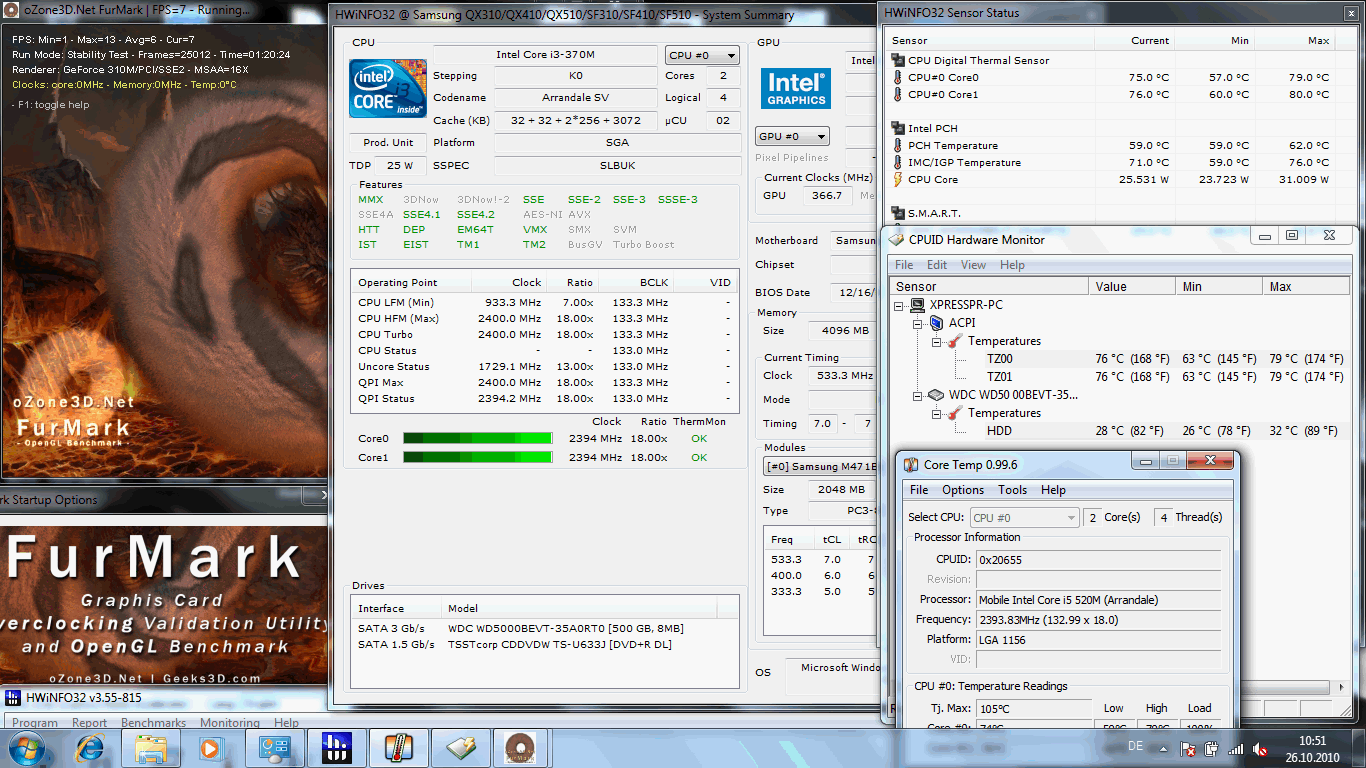Open HWiNFO32 Monitoring menu
The width and height of the screenshot is (1366, 768).
point(230,722)
